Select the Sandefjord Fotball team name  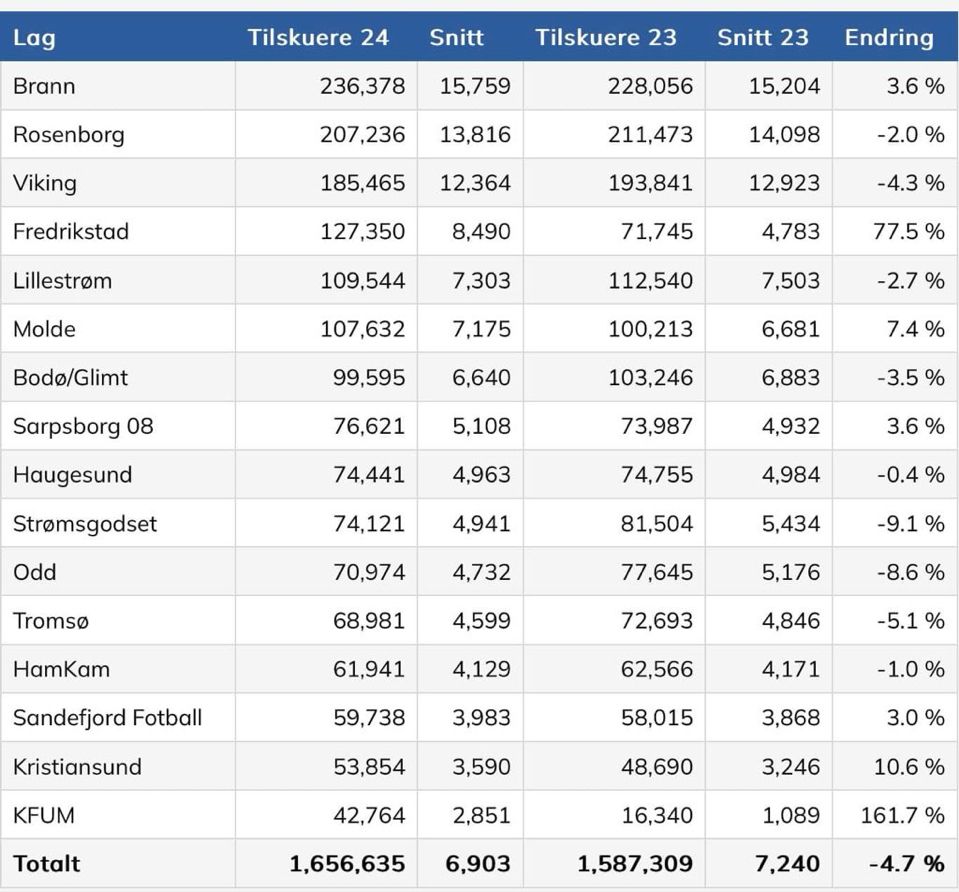pyautogui.click(x=107, y=718)
